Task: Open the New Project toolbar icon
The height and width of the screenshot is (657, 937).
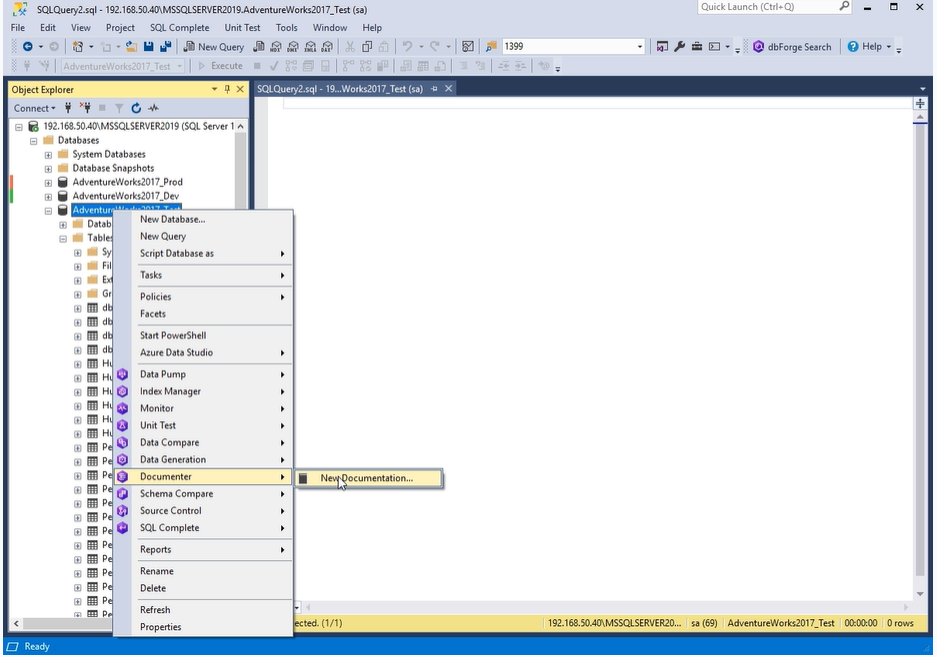Action: click(78, 47)
